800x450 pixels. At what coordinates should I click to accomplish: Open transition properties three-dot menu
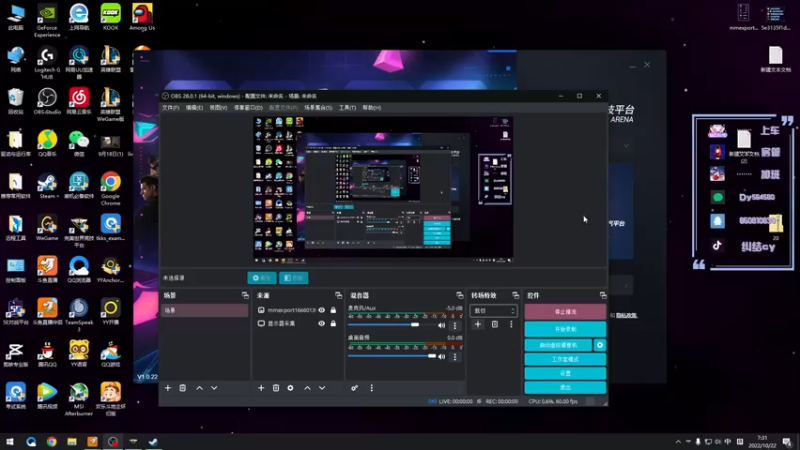coord(511,324)
